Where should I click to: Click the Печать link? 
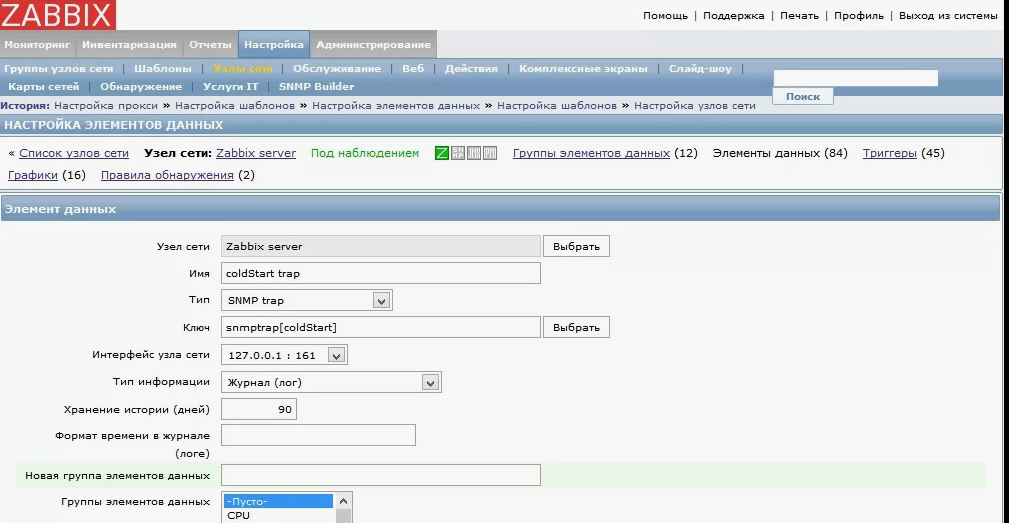[799, 15]
